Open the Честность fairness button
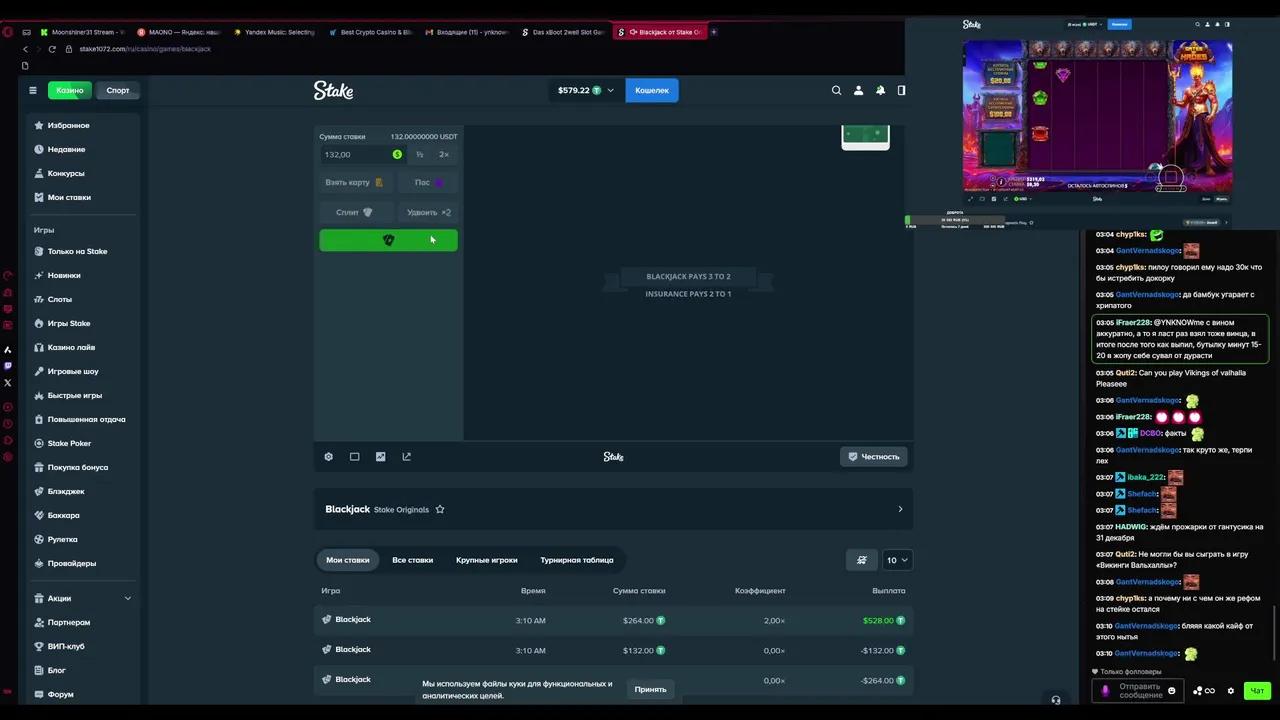The height and width of the screenshot is (720, 1280). tap(874, 457)
